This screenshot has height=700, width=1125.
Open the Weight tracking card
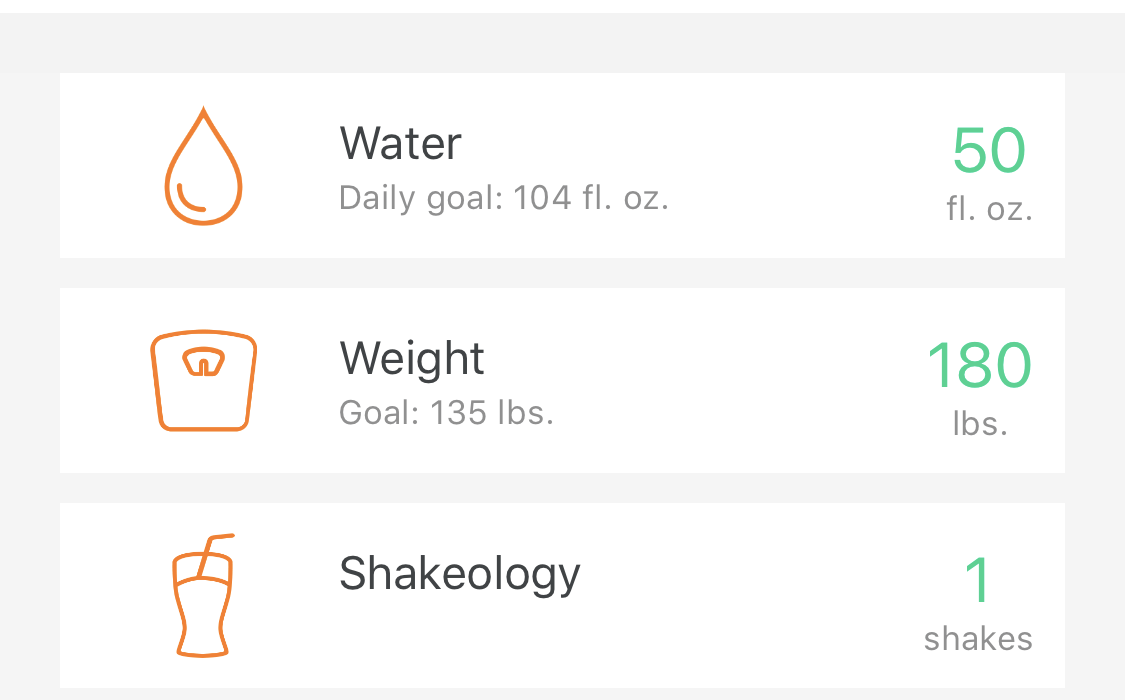[562, 381]
